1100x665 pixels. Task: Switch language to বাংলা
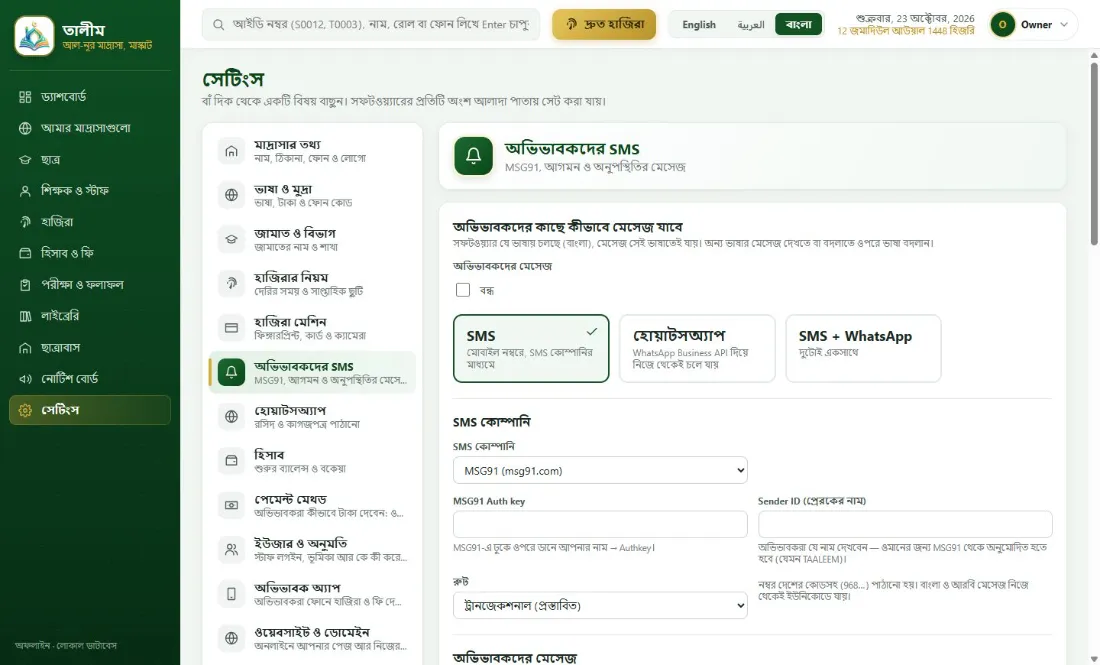coord(798,25)
